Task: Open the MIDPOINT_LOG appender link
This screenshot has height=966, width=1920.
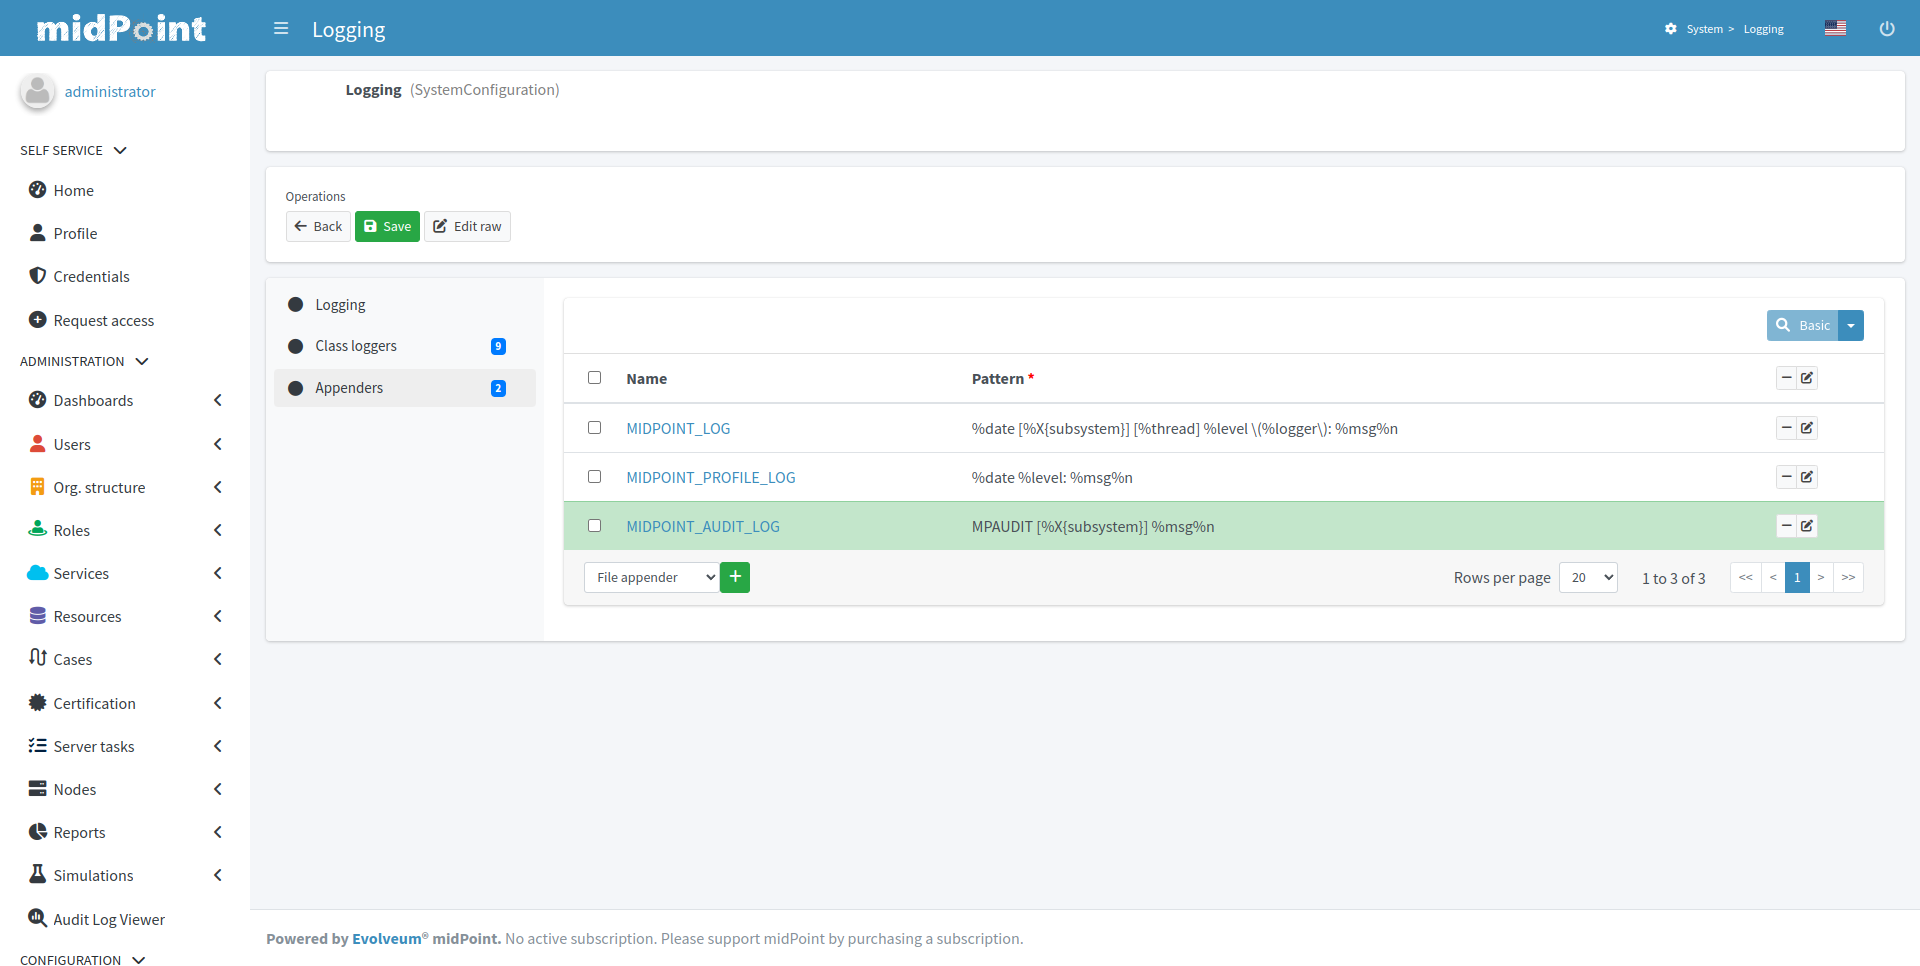Action: point(678,429)
